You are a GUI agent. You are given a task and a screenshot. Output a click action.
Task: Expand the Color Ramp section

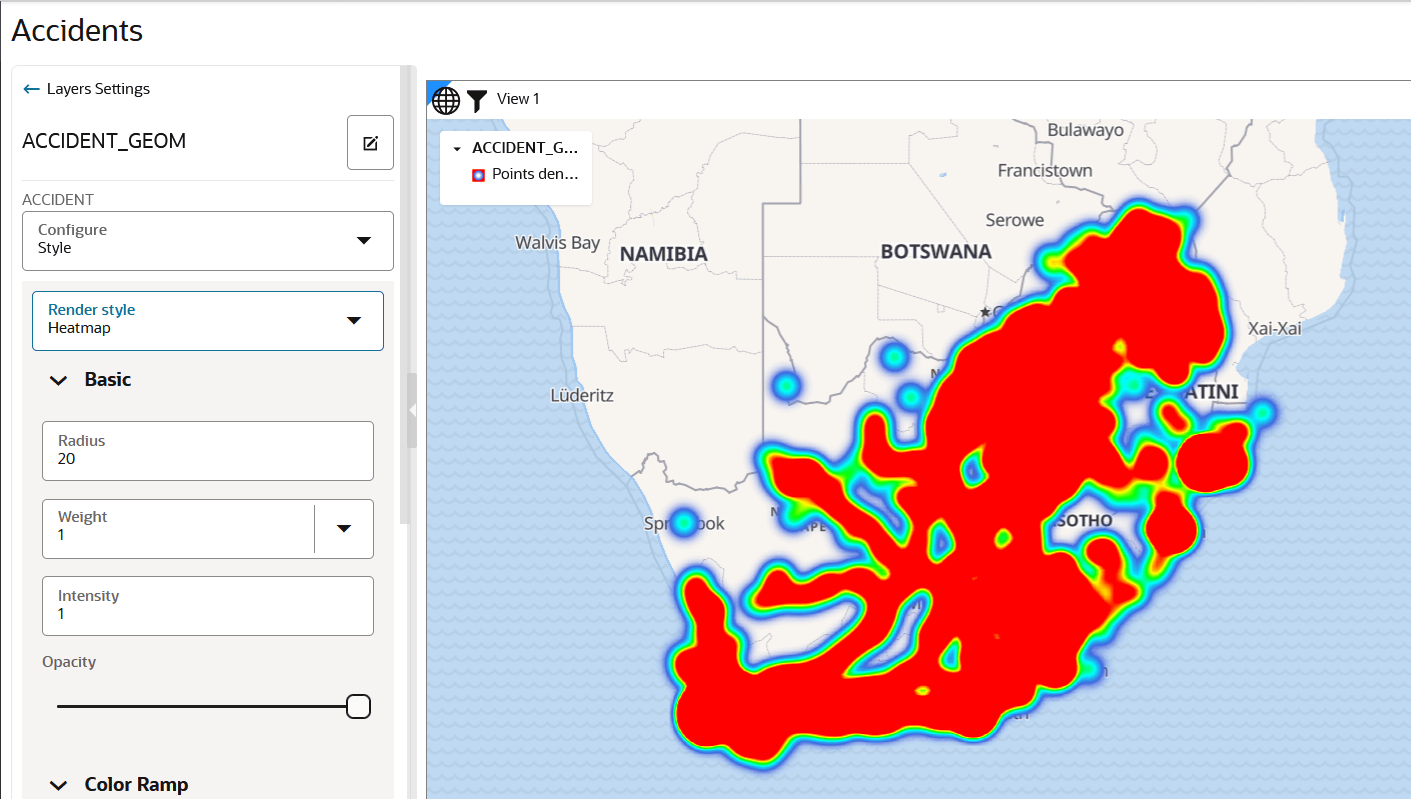58,784
